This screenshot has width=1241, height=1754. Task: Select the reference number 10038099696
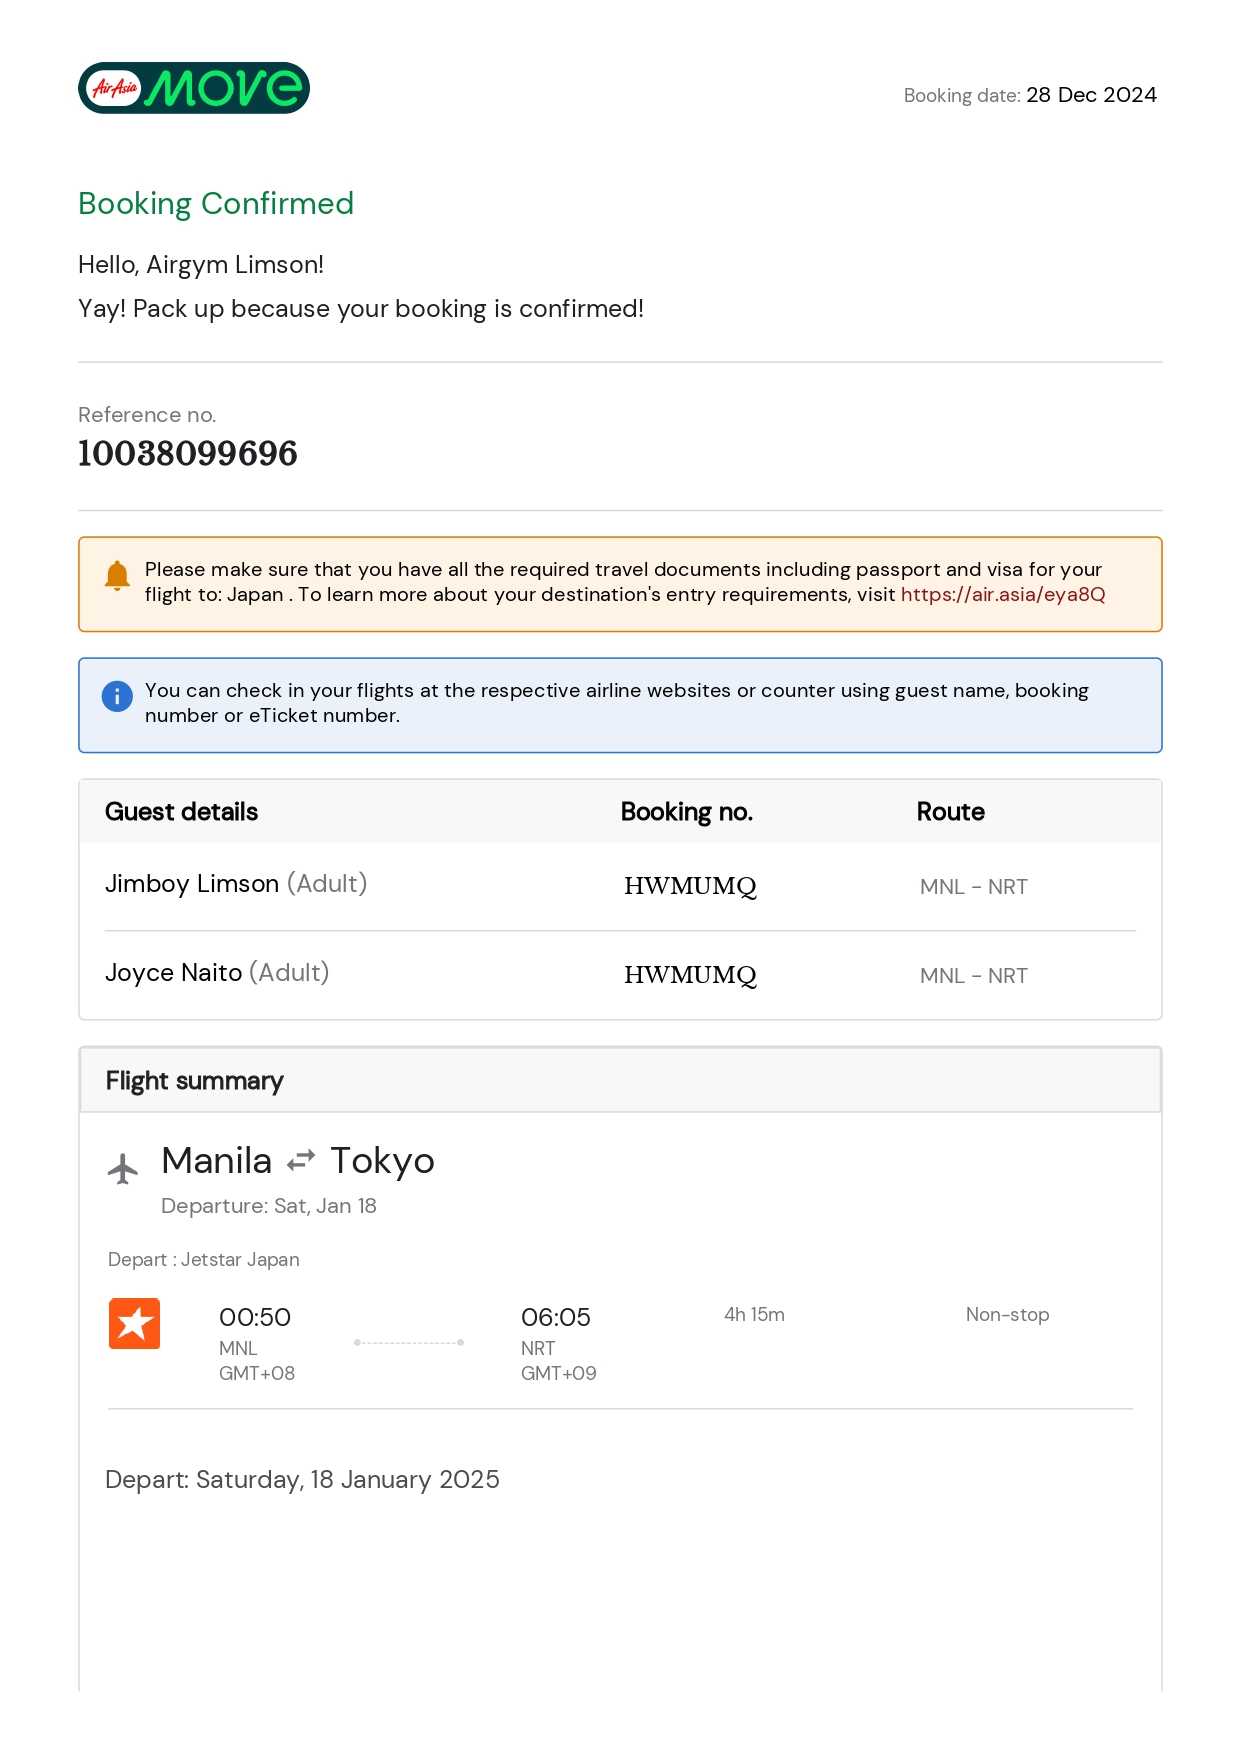[188, 454]
